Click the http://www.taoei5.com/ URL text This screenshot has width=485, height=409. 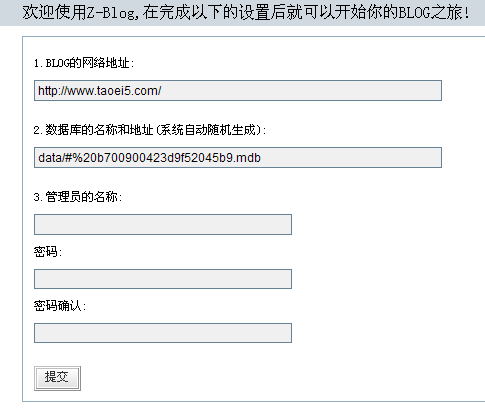coord(100,91)
